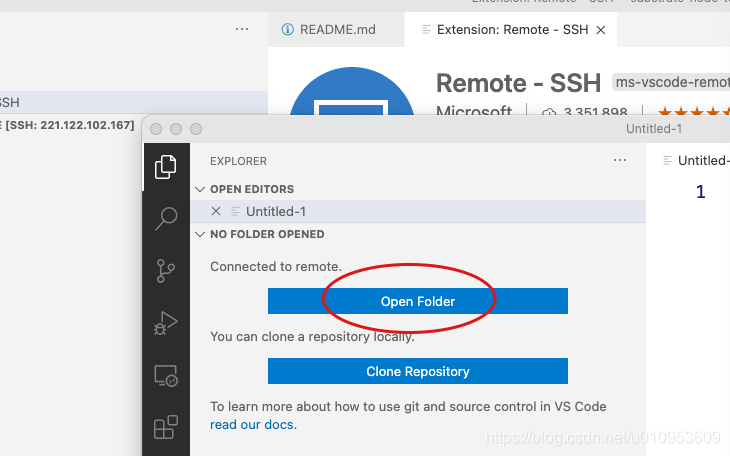The width and height of the screenshot is (730, 456).
Task: Click the Remote - SSH extension logo
Action: pyautogui.click(x=352, y=91)
